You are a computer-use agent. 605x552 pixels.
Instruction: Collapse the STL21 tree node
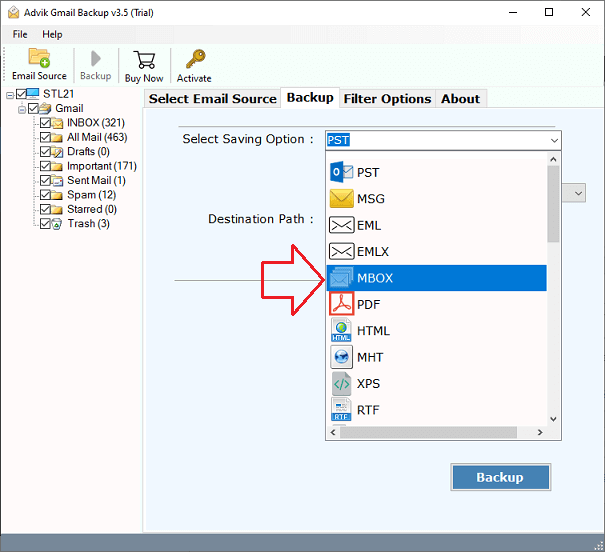point(10,95)
